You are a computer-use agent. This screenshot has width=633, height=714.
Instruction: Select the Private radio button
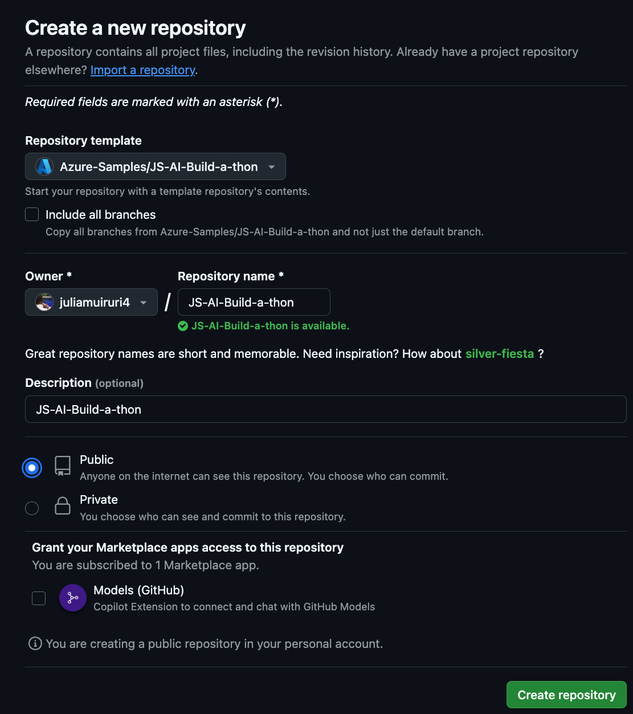pos(32,508)
